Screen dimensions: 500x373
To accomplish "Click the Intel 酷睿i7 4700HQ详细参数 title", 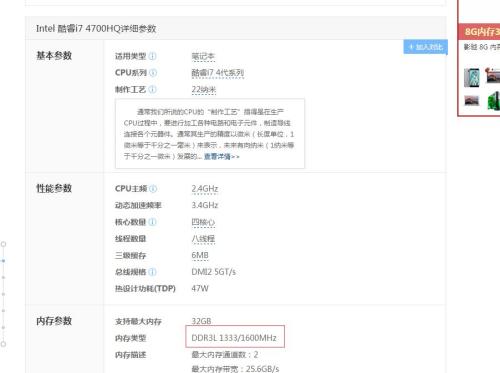I will tap(96, 29).
